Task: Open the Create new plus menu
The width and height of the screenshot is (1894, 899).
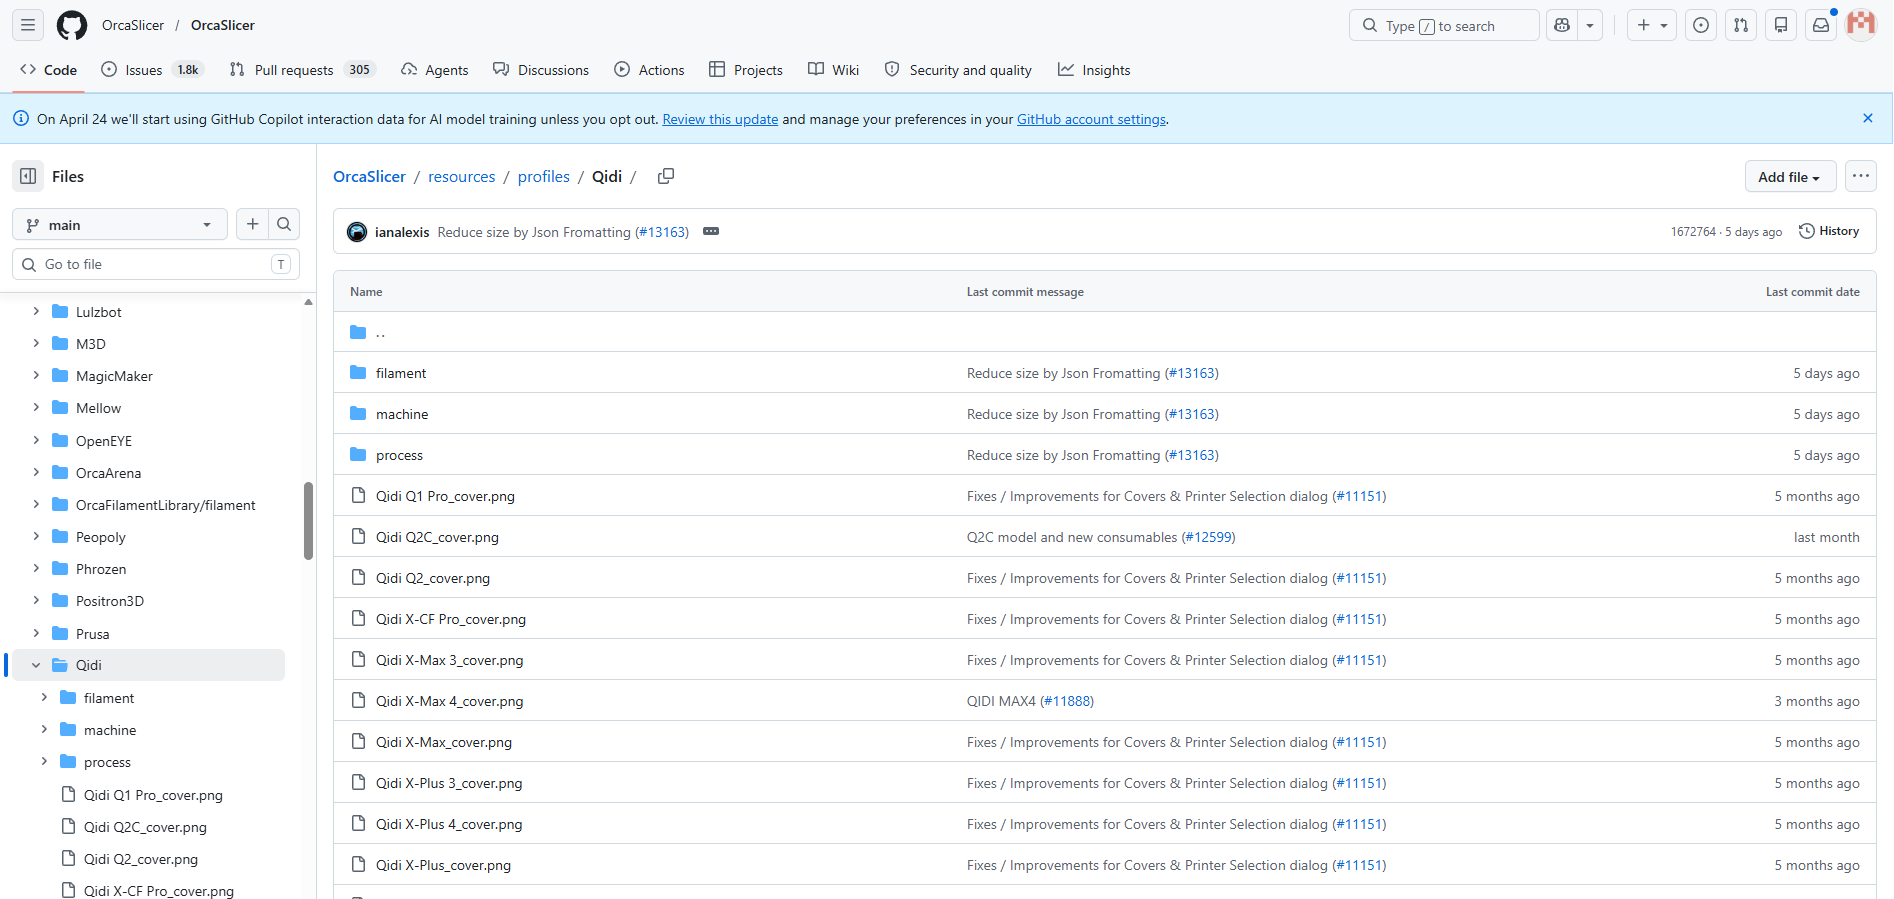Action: point(1652,25)
